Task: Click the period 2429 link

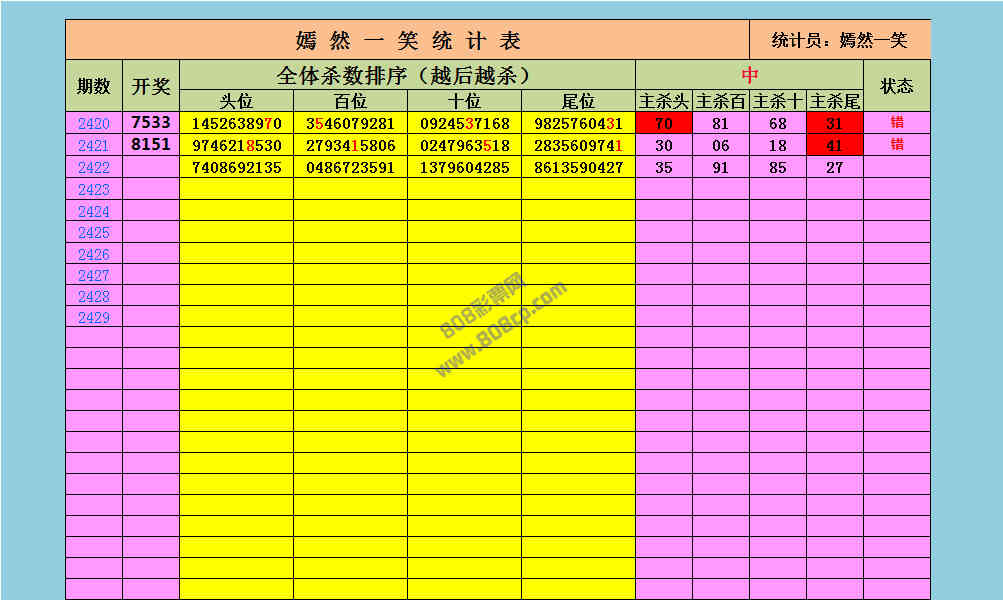Action: (94, 318)
